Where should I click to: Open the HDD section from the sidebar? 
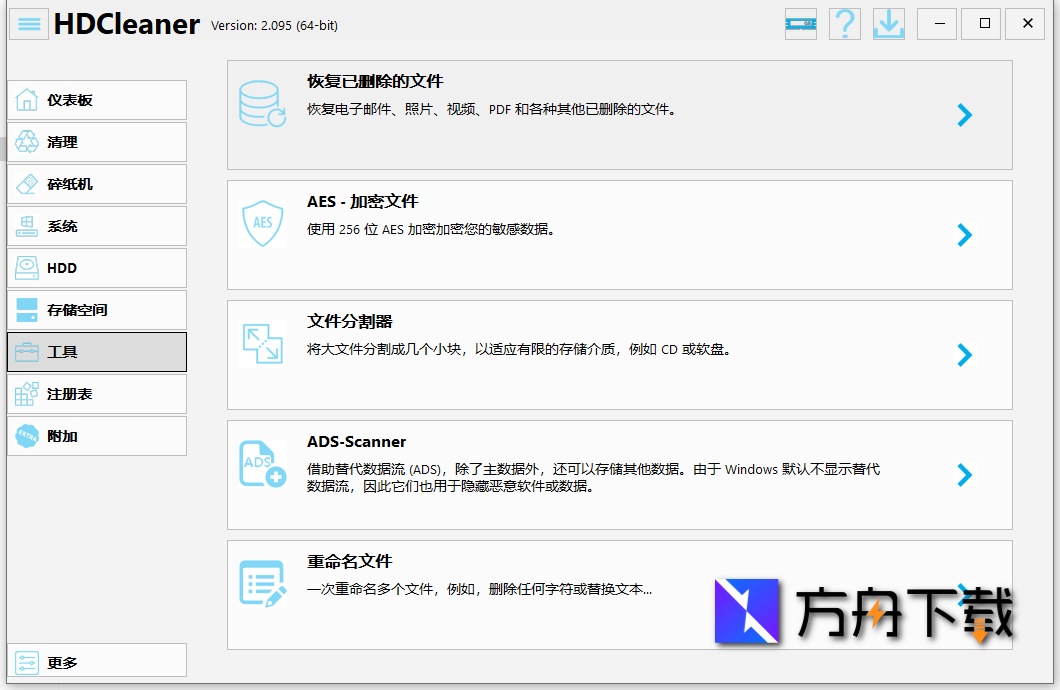click(60, 268)
